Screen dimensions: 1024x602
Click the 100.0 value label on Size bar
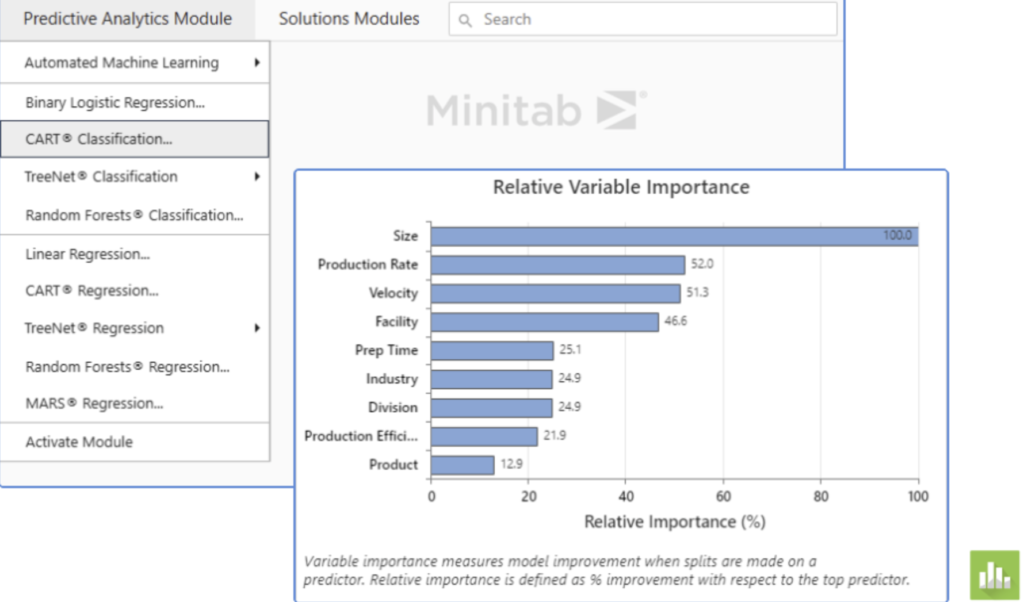click(x=897, y=235)
